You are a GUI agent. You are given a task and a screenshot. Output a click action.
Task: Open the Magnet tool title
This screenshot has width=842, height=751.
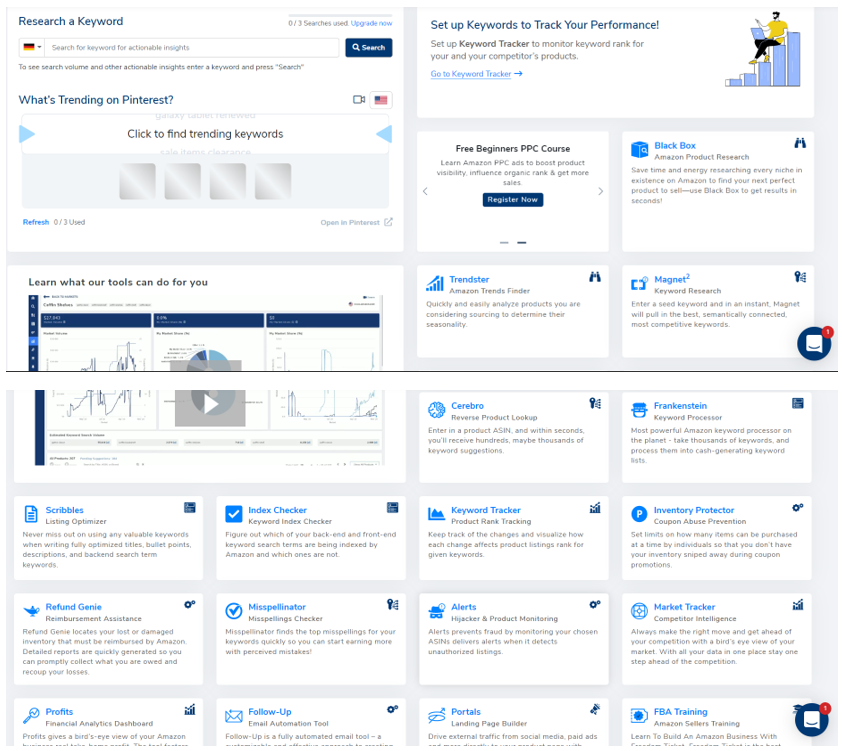[672, 279]
